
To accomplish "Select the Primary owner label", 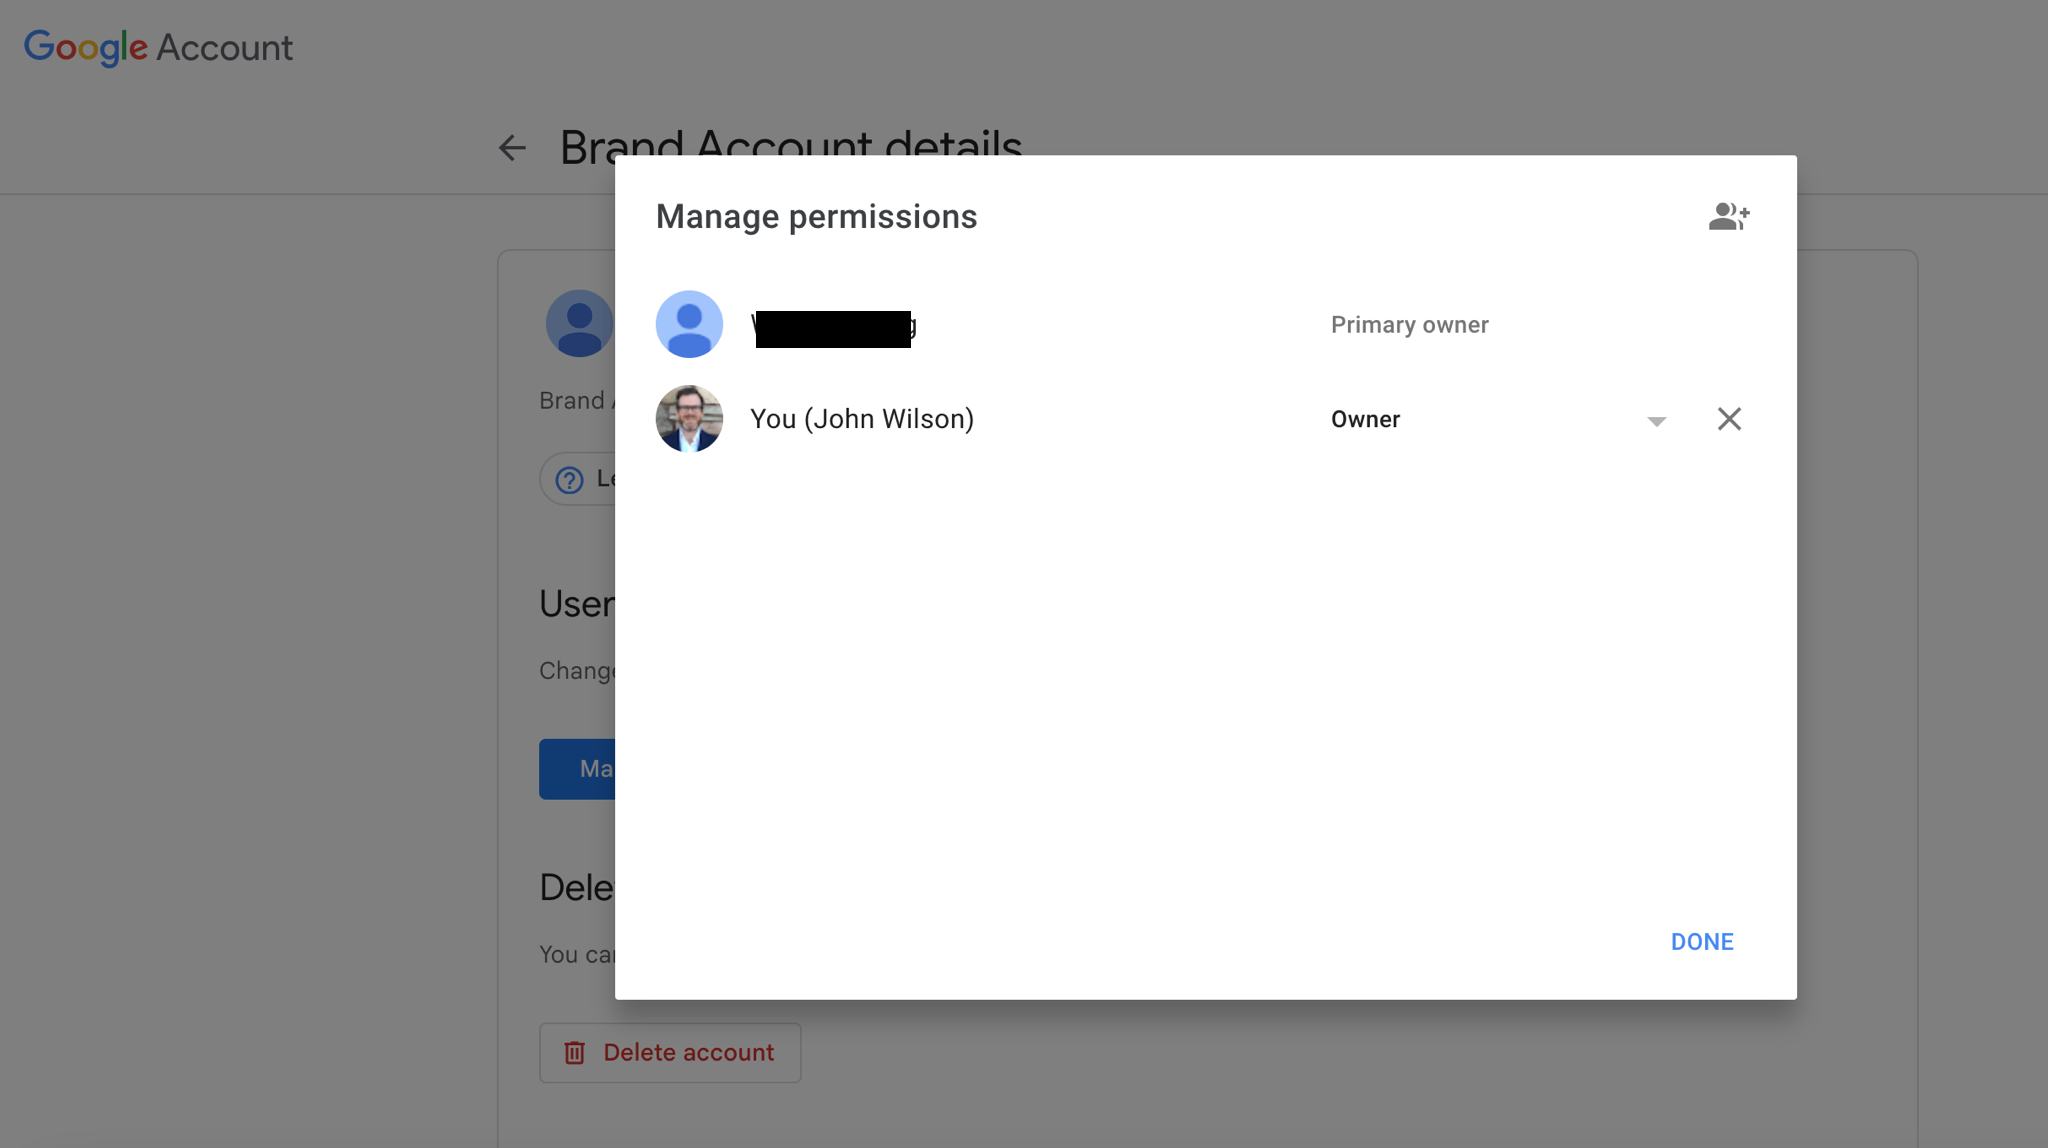I will (x=1409, y=324).
